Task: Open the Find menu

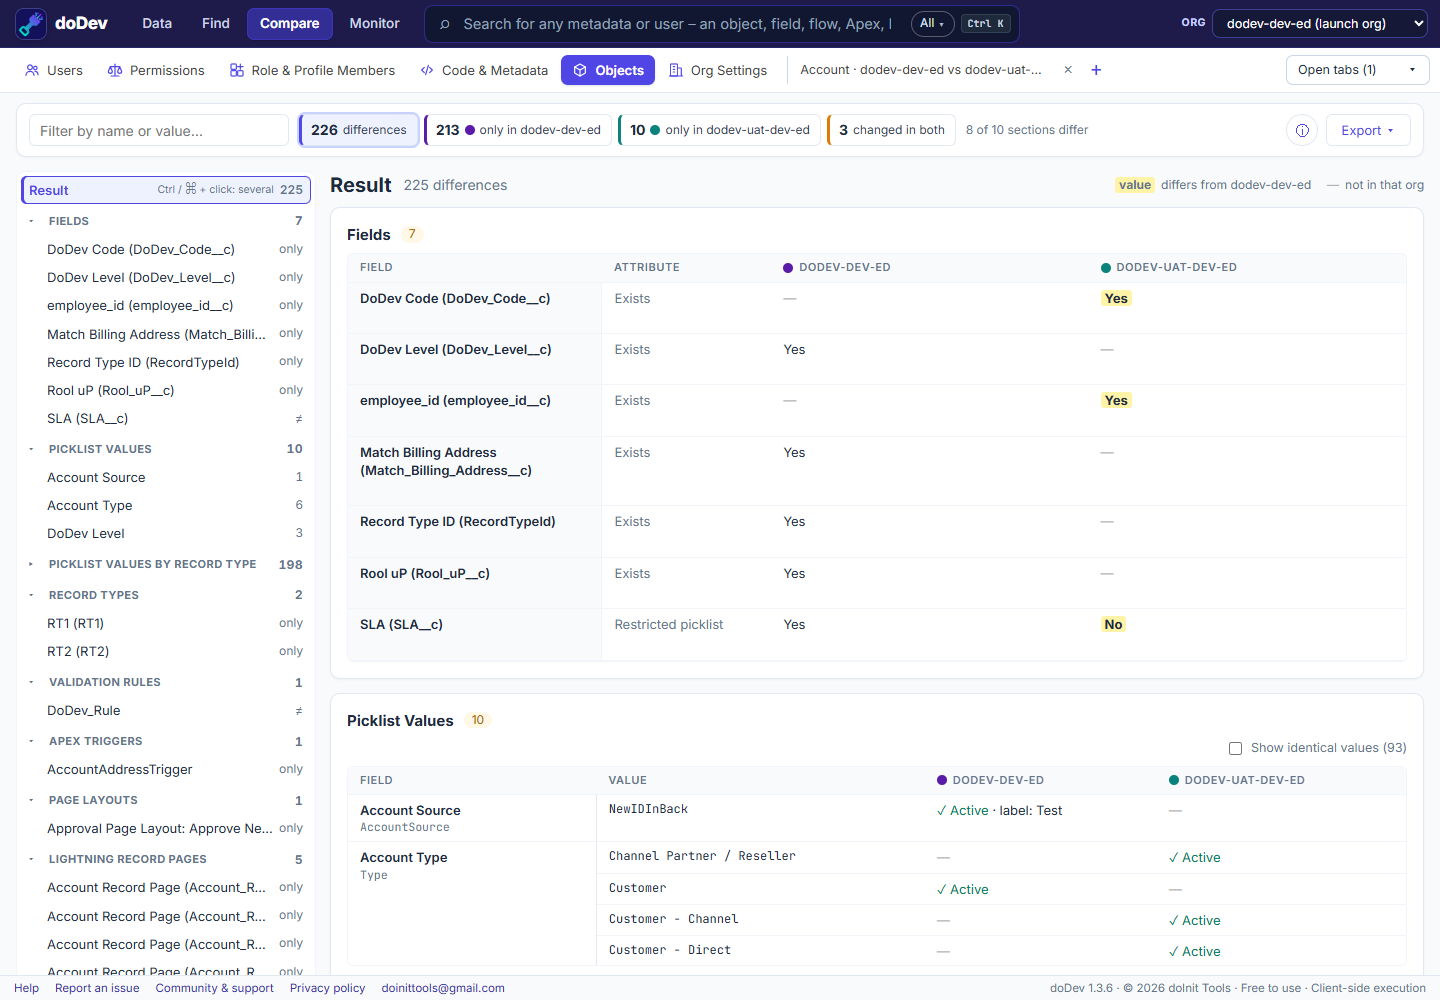Action: 216,24
